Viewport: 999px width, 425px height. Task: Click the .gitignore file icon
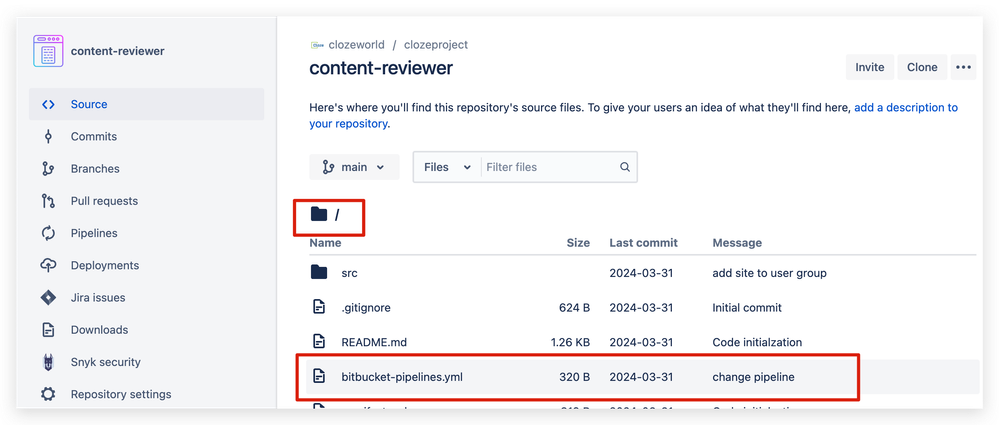coord(319,308)
